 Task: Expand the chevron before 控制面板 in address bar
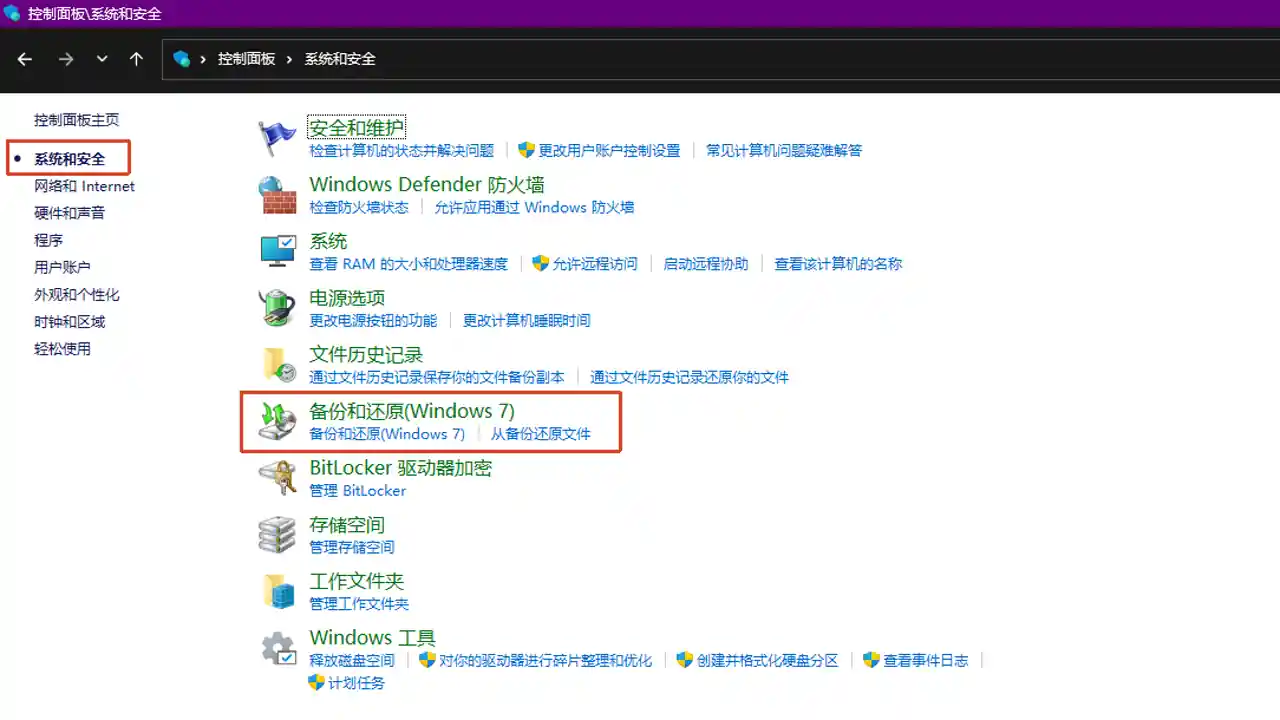204,59
